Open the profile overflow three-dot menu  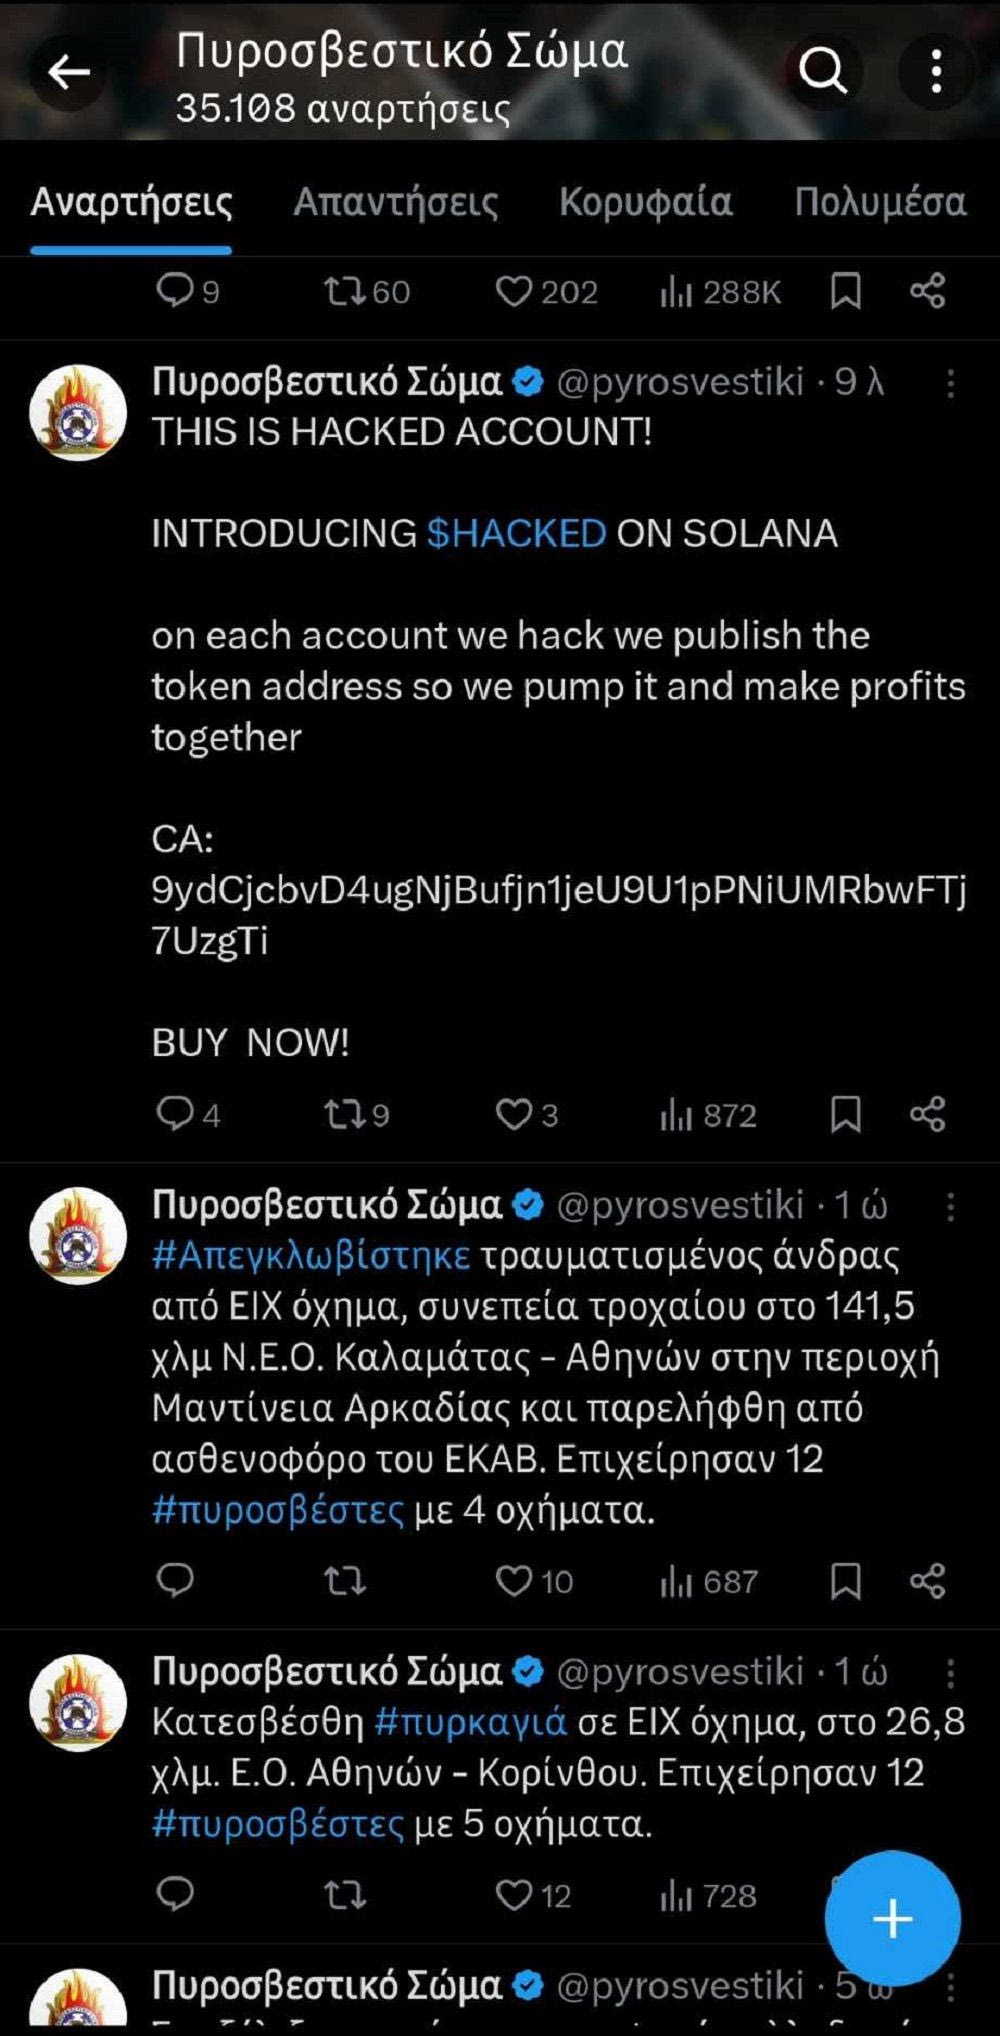coord(936,72)
